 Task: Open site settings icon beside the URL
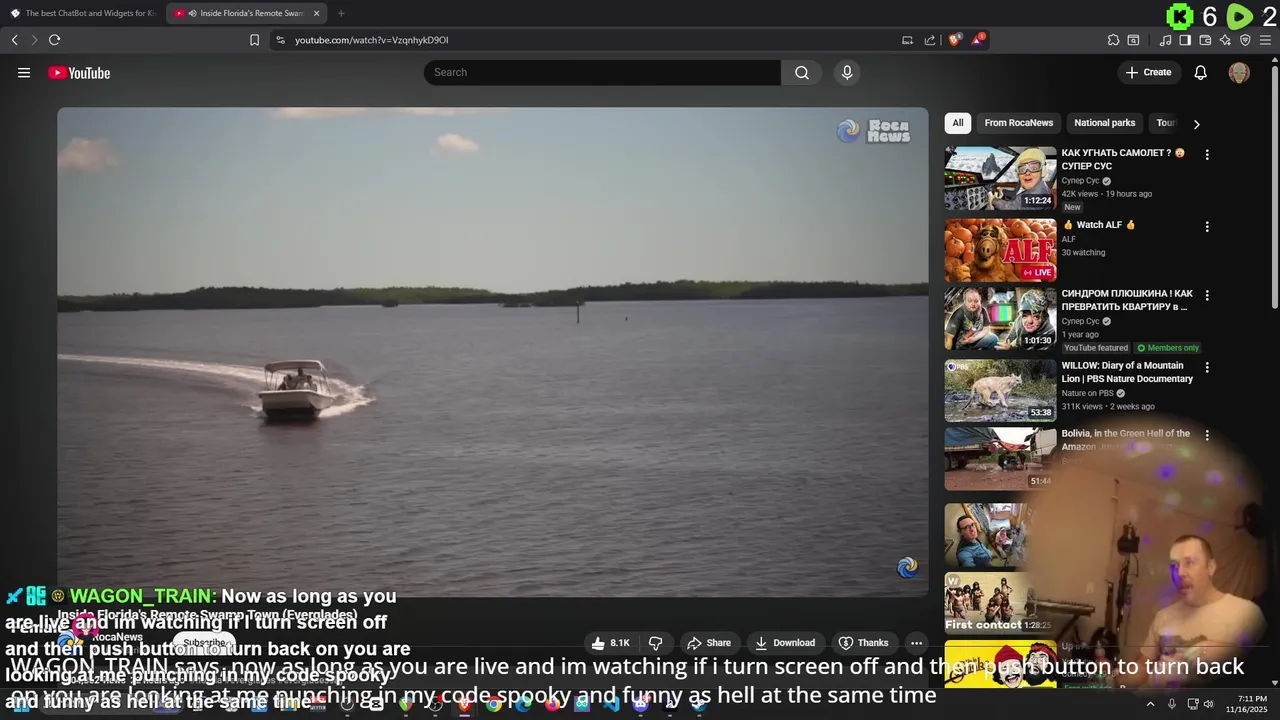click(280, 40)
